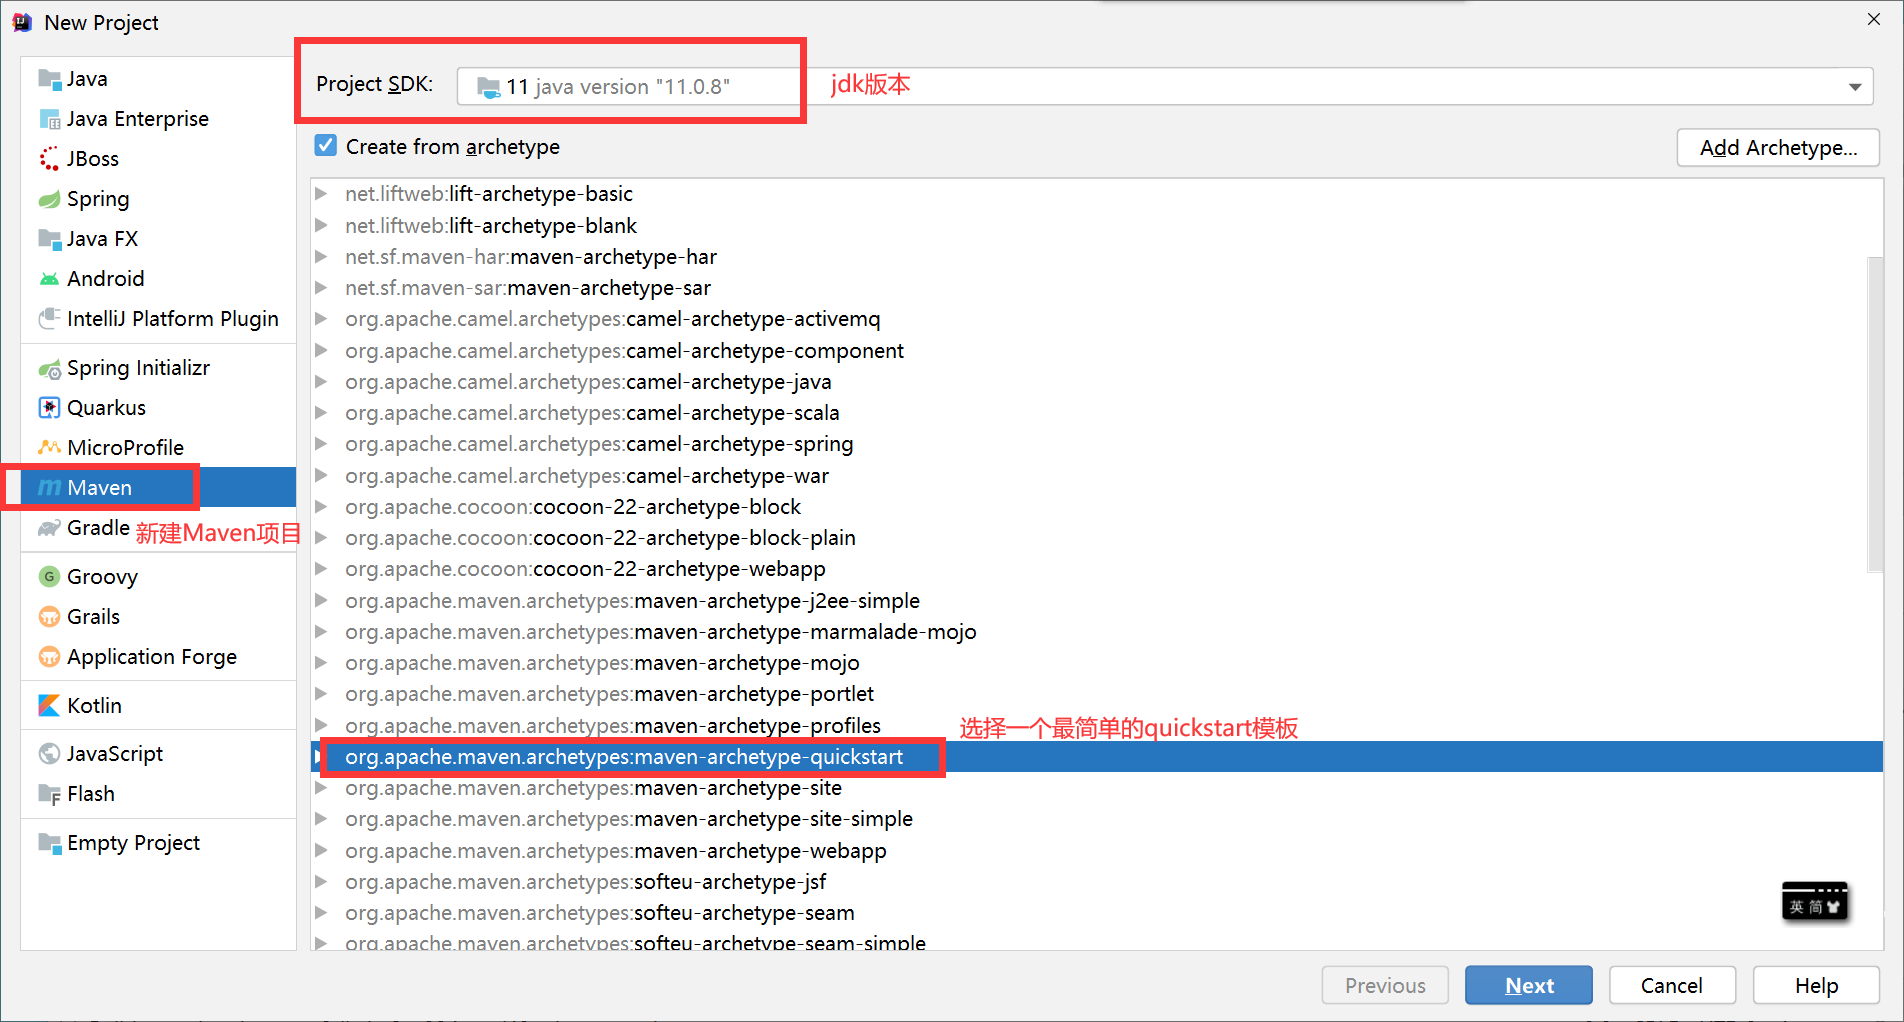
Task: Click the IntelliJ Platform Plugin icon
Action: click(x=49, y=319)
